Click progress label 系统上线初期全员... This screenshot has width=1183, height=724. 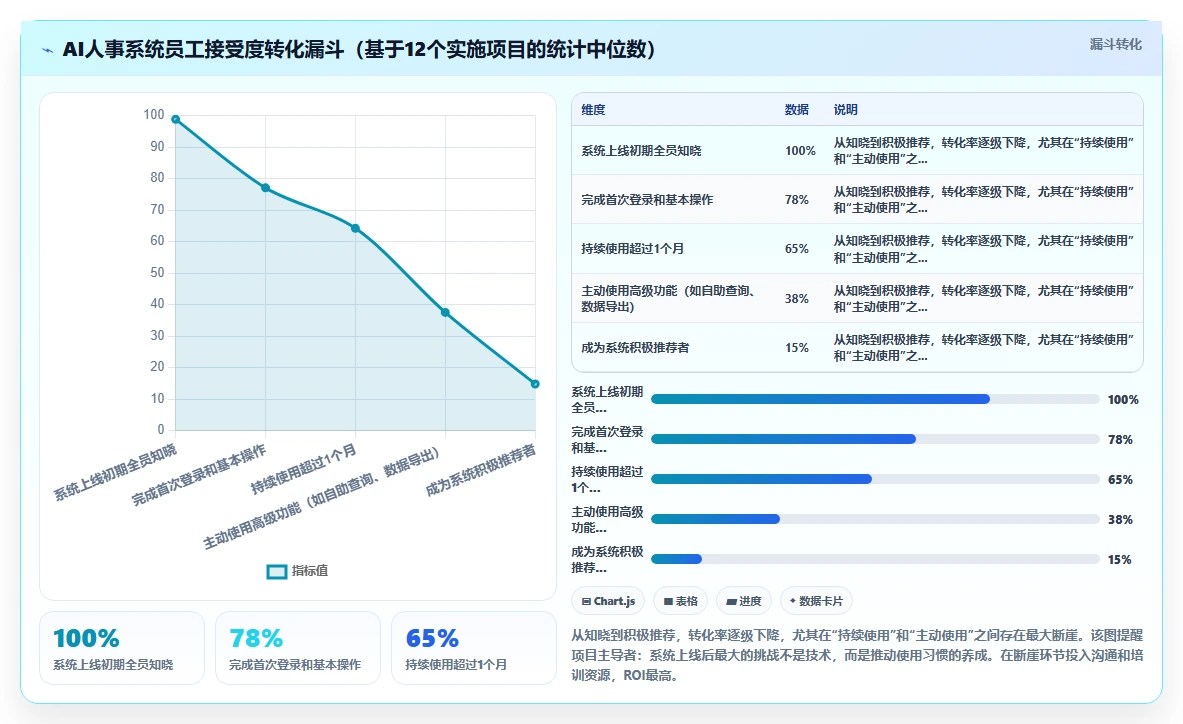607,400
